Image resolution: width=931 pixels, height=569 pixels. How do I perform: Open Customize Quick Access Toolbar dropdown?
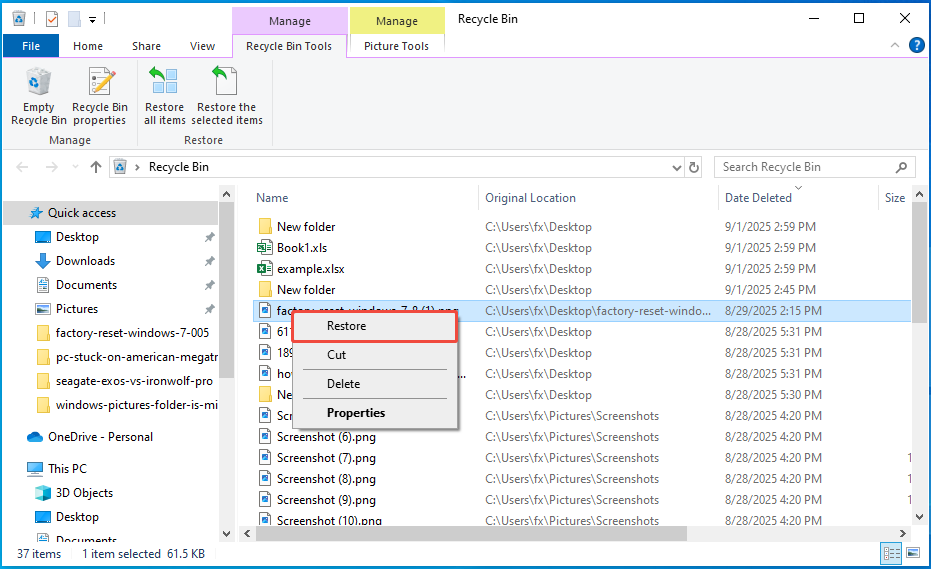(92, 19)
